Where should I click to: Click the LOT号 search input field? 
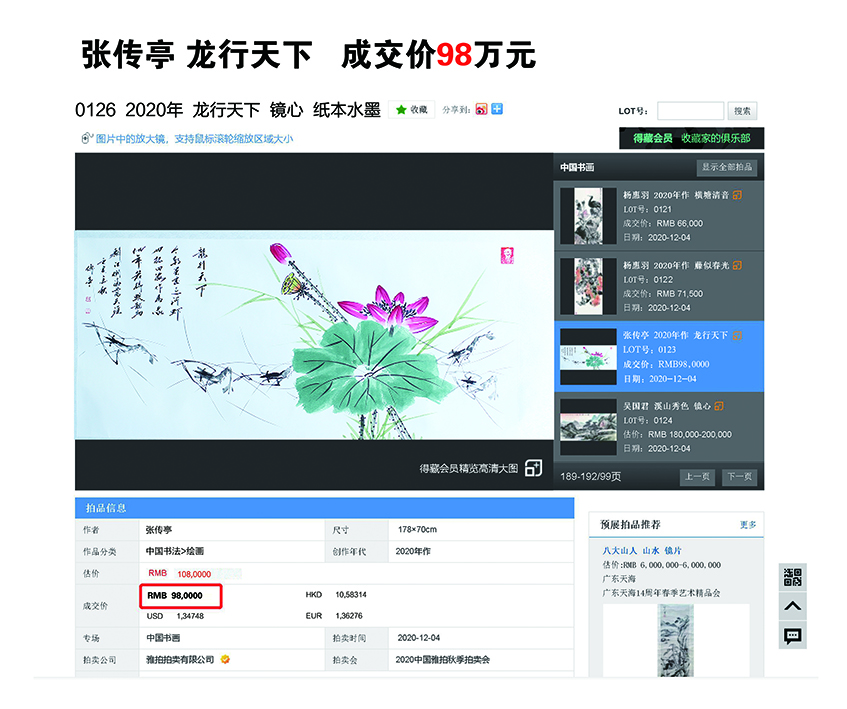689,111
